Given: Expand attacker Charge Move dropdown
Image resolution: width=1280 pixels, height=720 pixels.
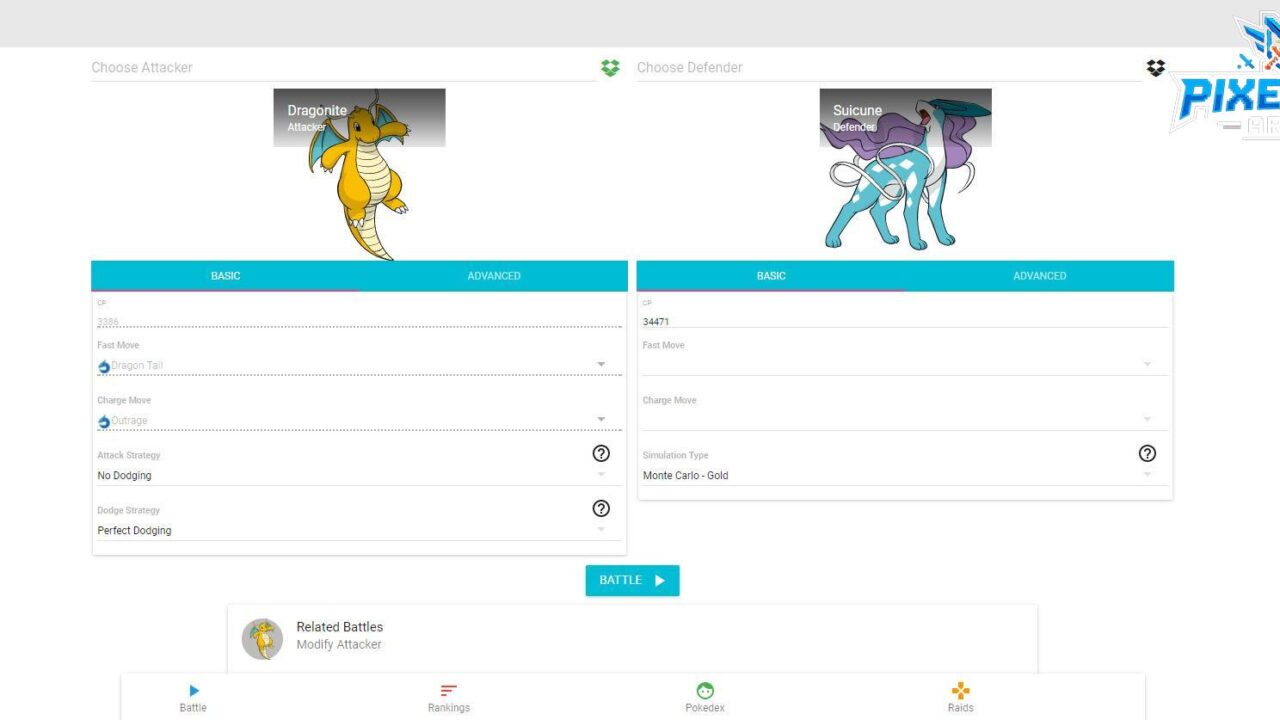Looking at the screenshot, I should coord(359,420).
